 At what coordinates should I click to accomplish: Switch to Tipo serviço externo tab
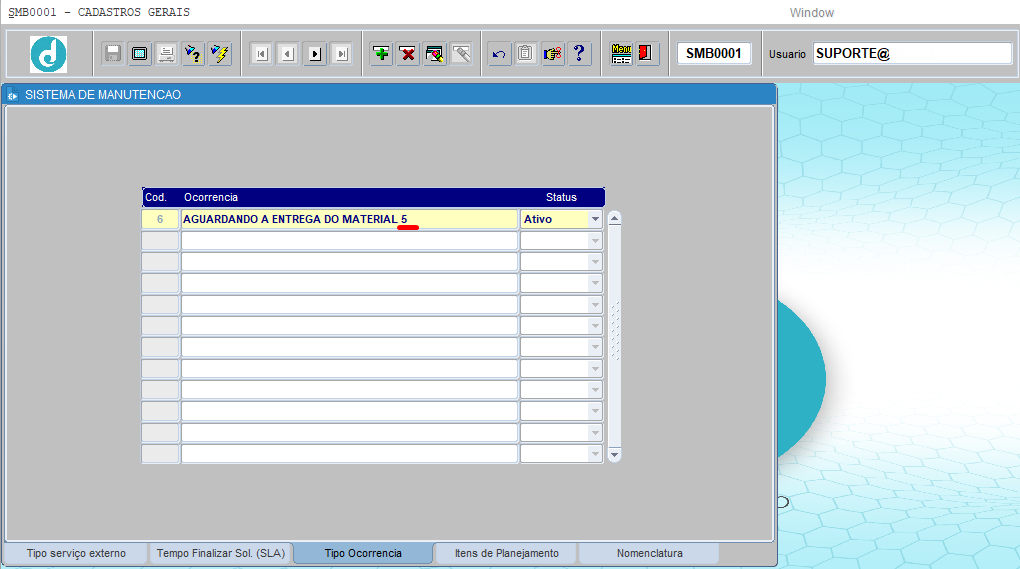[x=76, y=553]
